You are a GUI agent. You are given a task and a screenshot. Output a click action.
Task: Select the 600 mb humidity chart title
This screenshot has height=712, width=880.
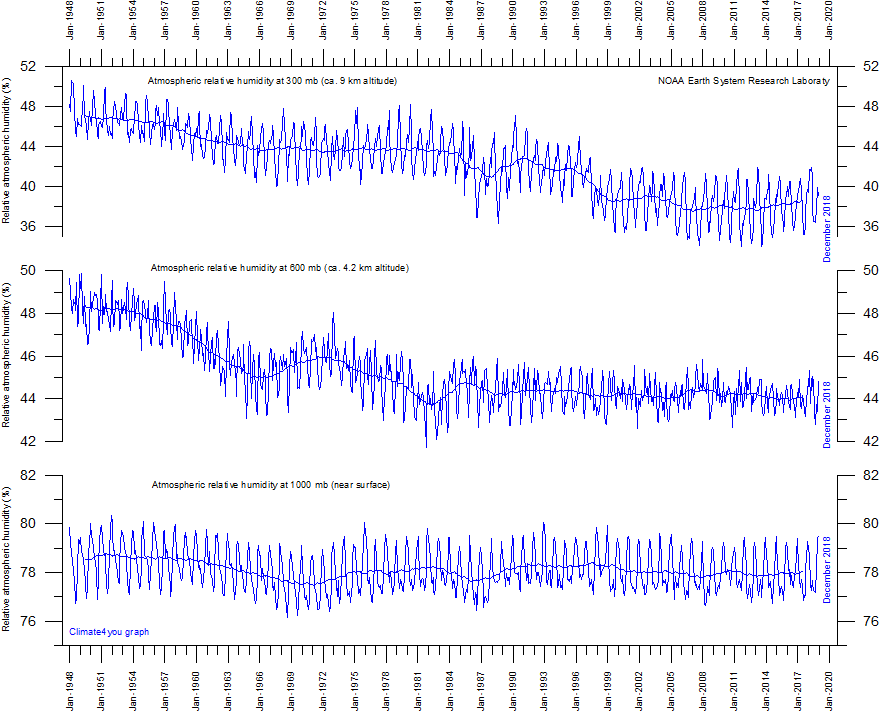pyautogui.click(x=279, y=268)
